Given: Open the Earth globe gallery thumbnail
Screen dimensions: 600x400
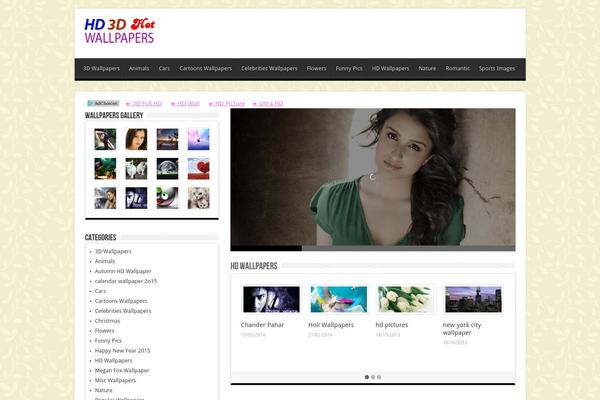Looking at the screenshot, I should pyautogui.click(x=167, y=169).
